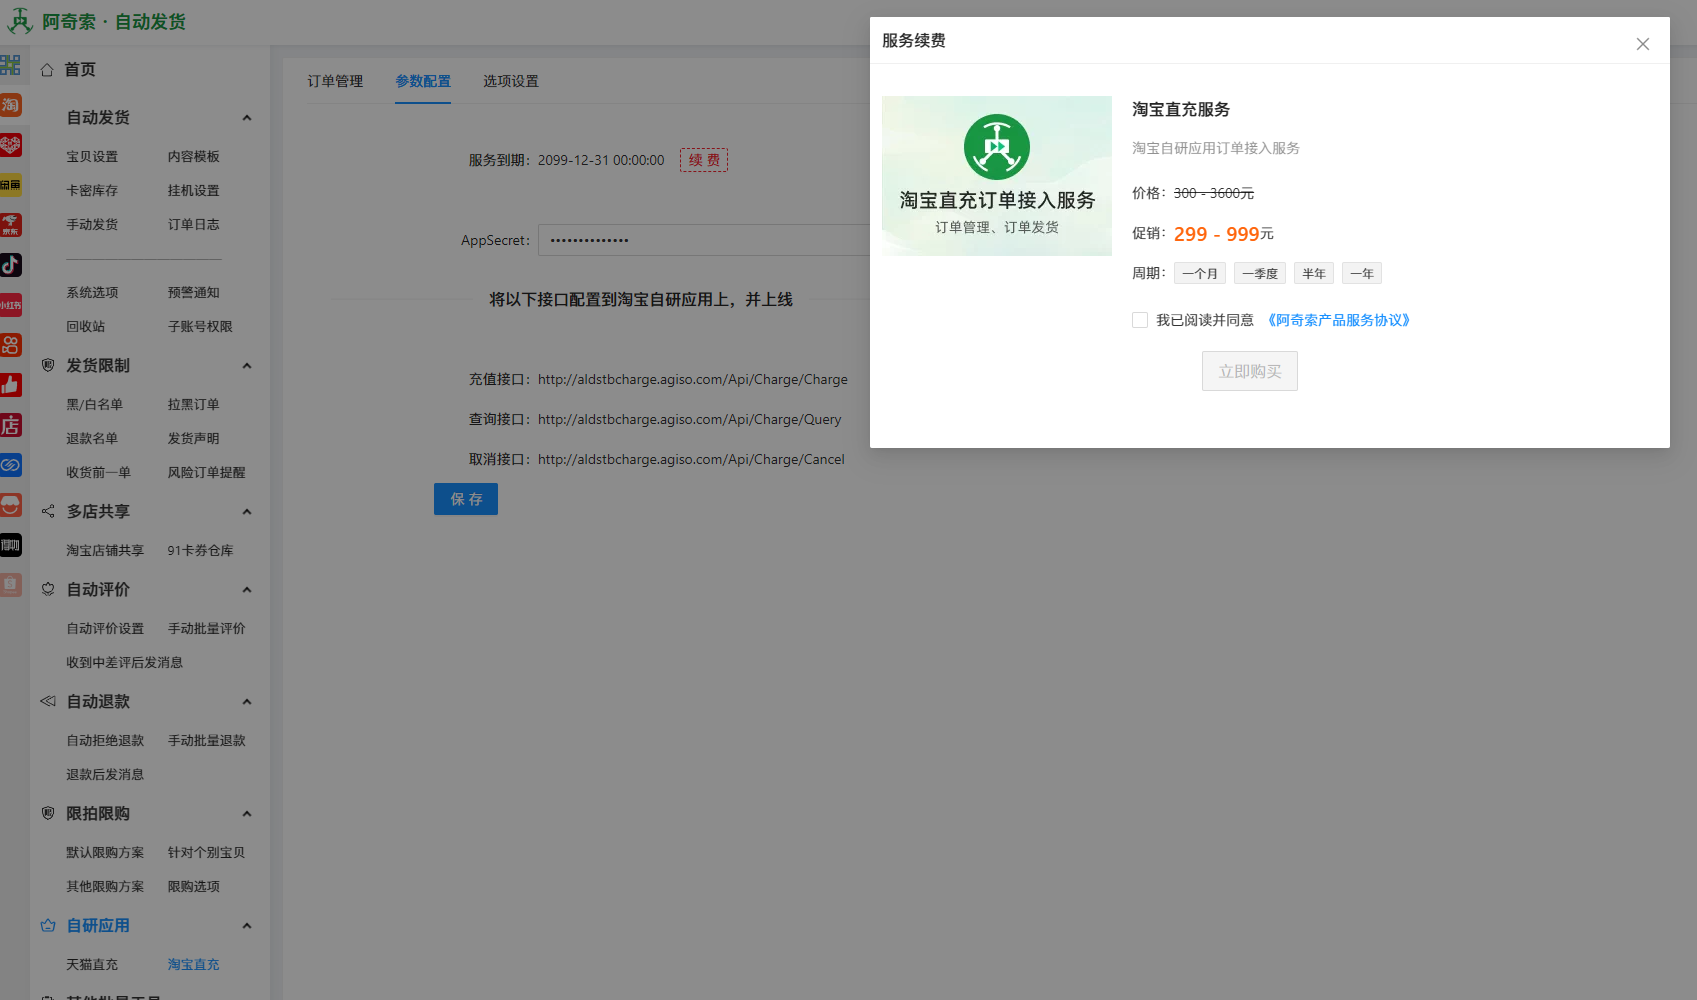Select the orange face platform icon
Viewport: 1697px width, 1000px height.
10,505
